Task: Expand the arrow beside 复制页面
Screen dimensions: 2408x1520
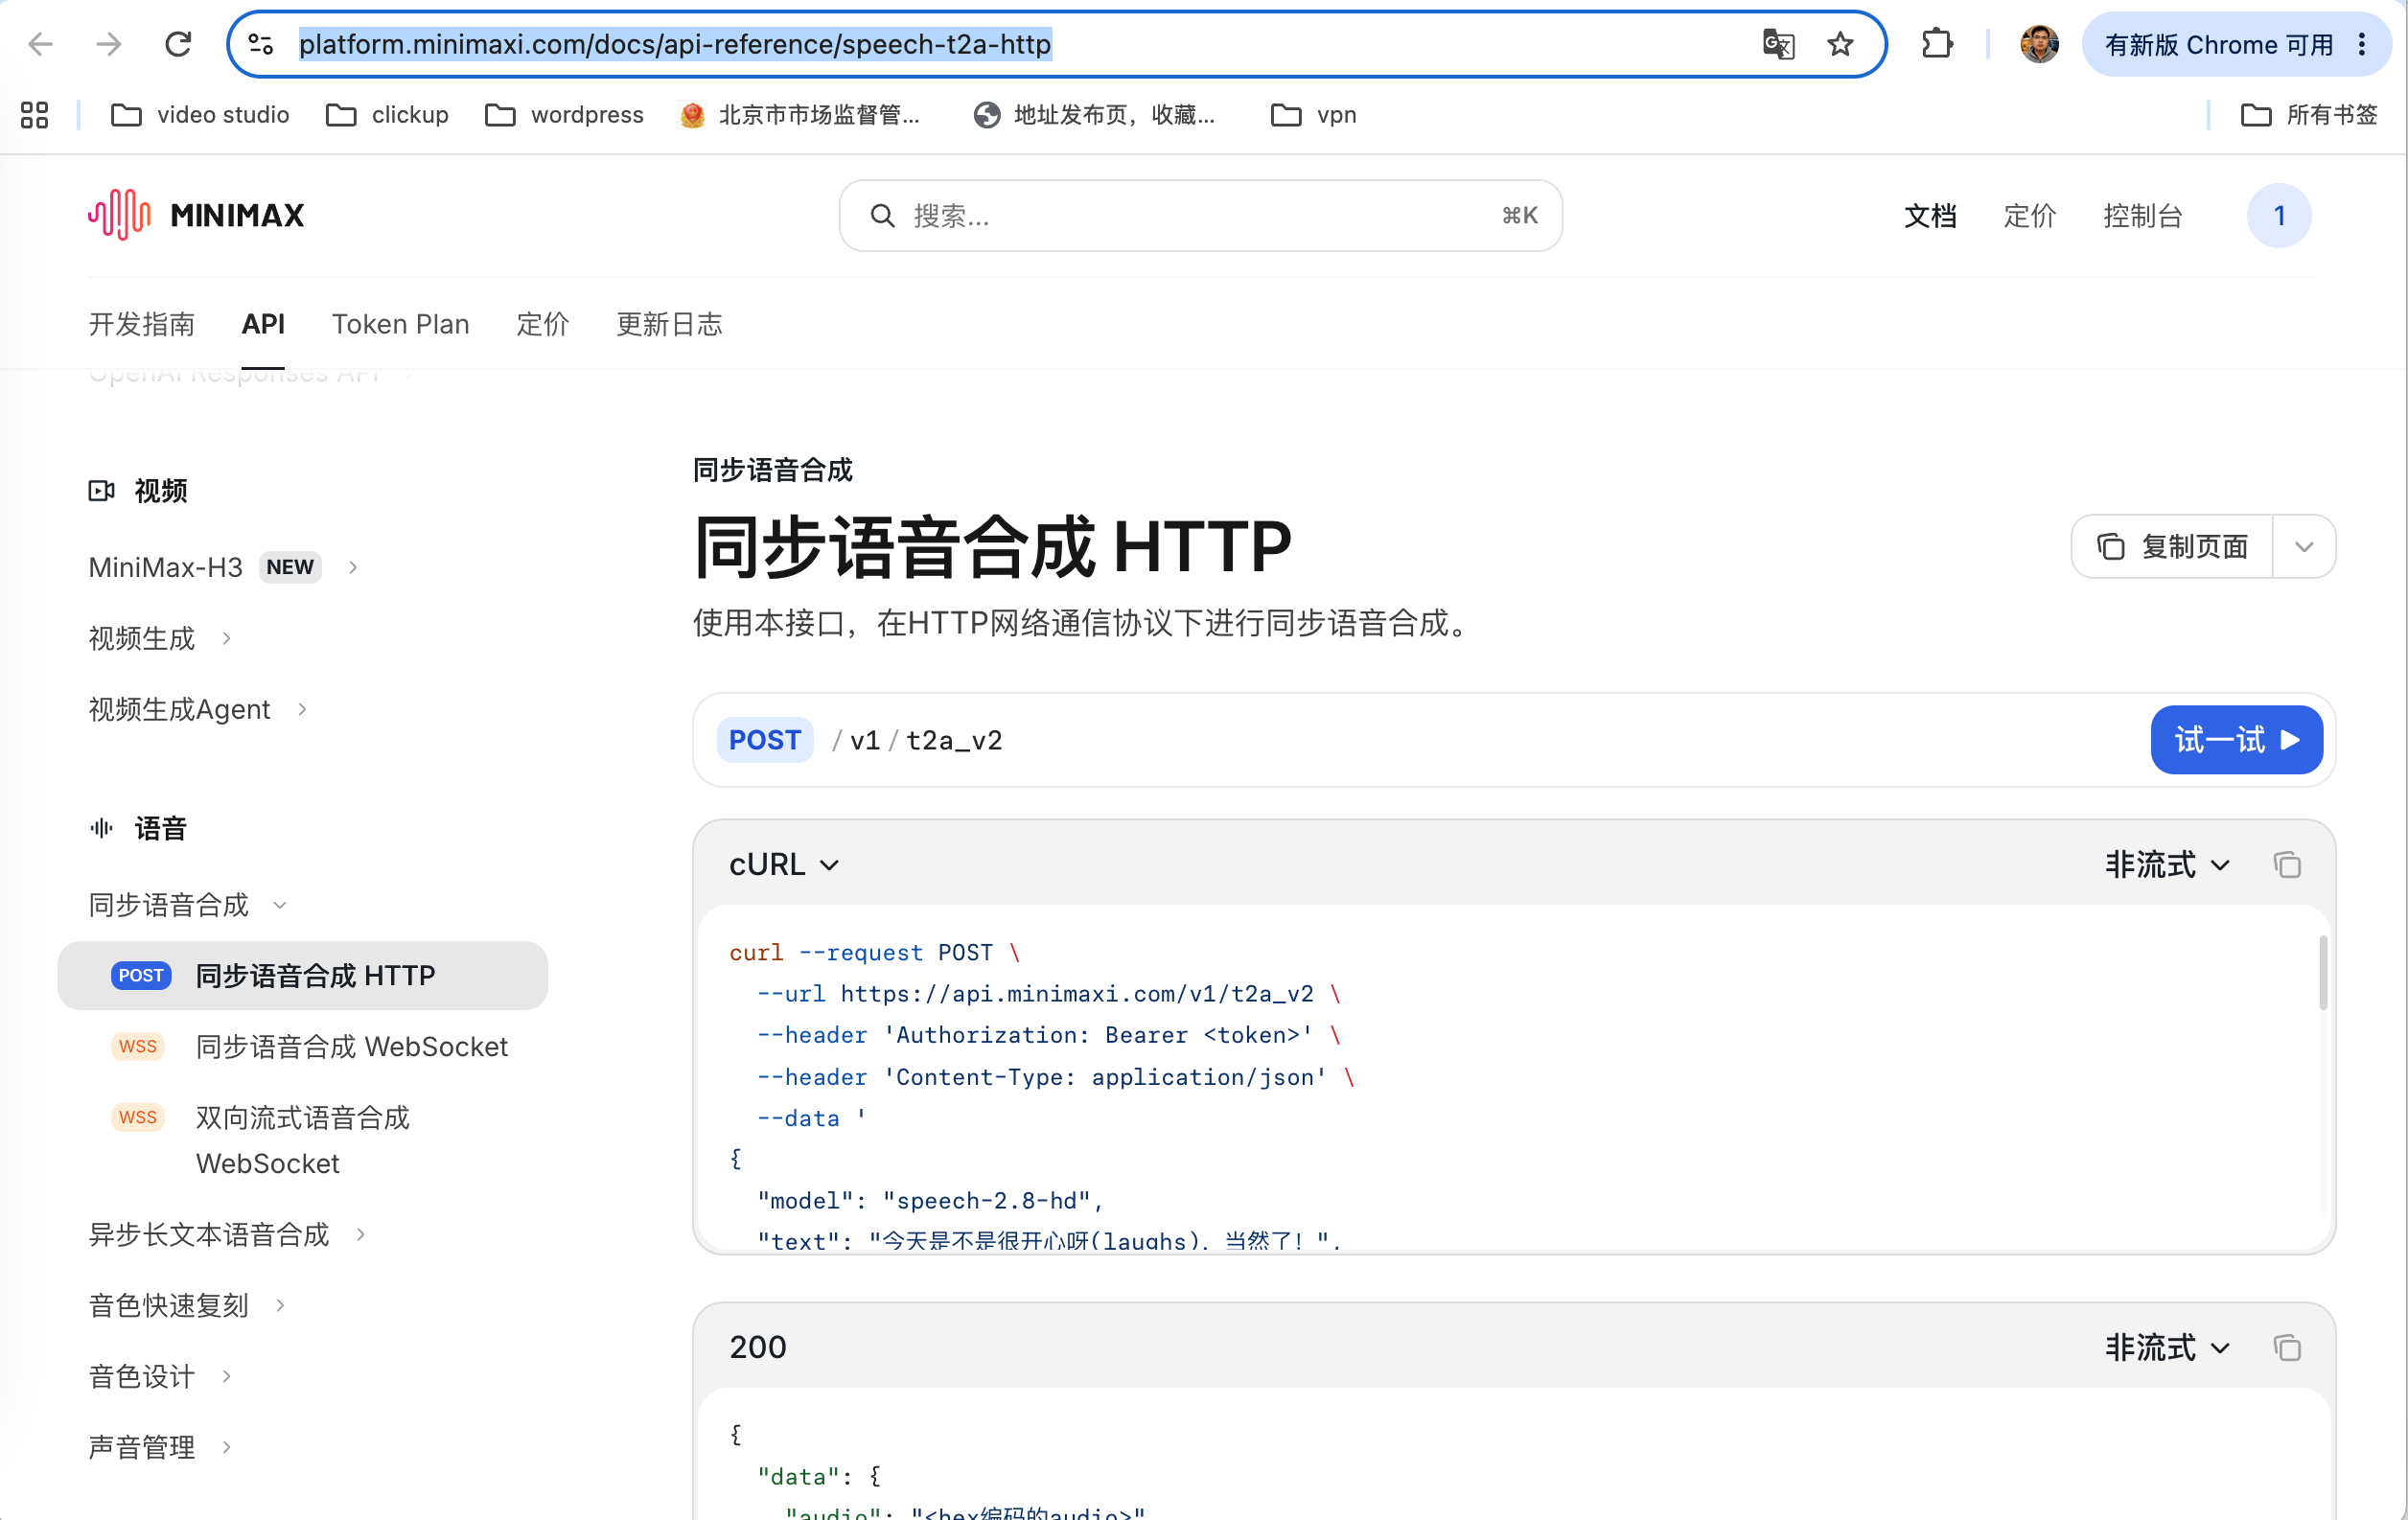Action: pyautogui.click(x=2304, y=547)
